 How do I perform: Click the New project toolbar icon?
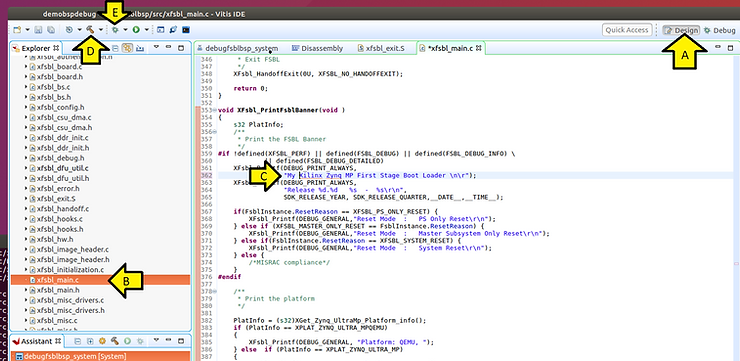(x=17, y=30)
